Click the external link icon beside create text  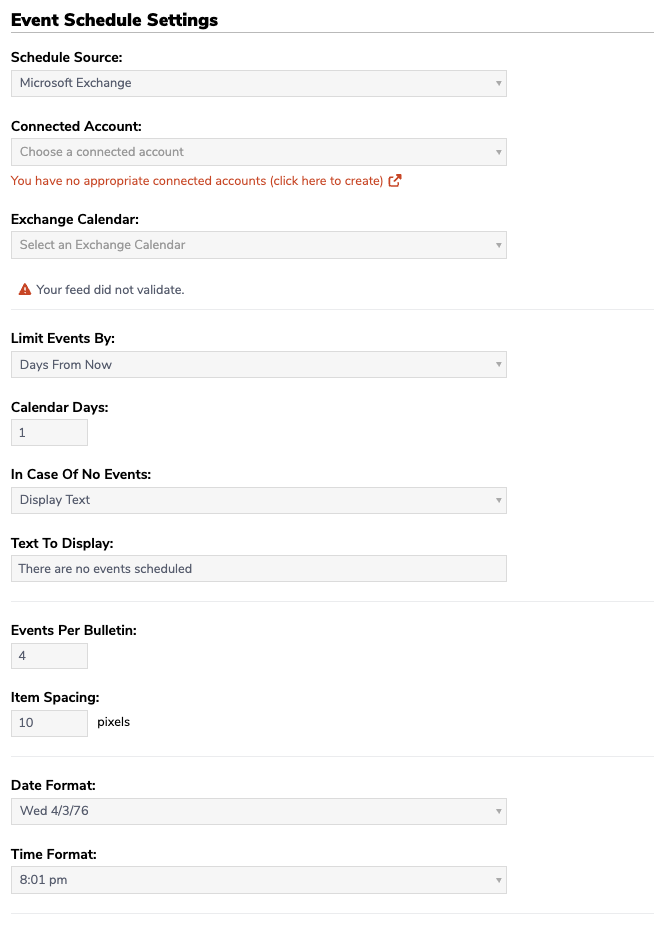tap(395, 180)
